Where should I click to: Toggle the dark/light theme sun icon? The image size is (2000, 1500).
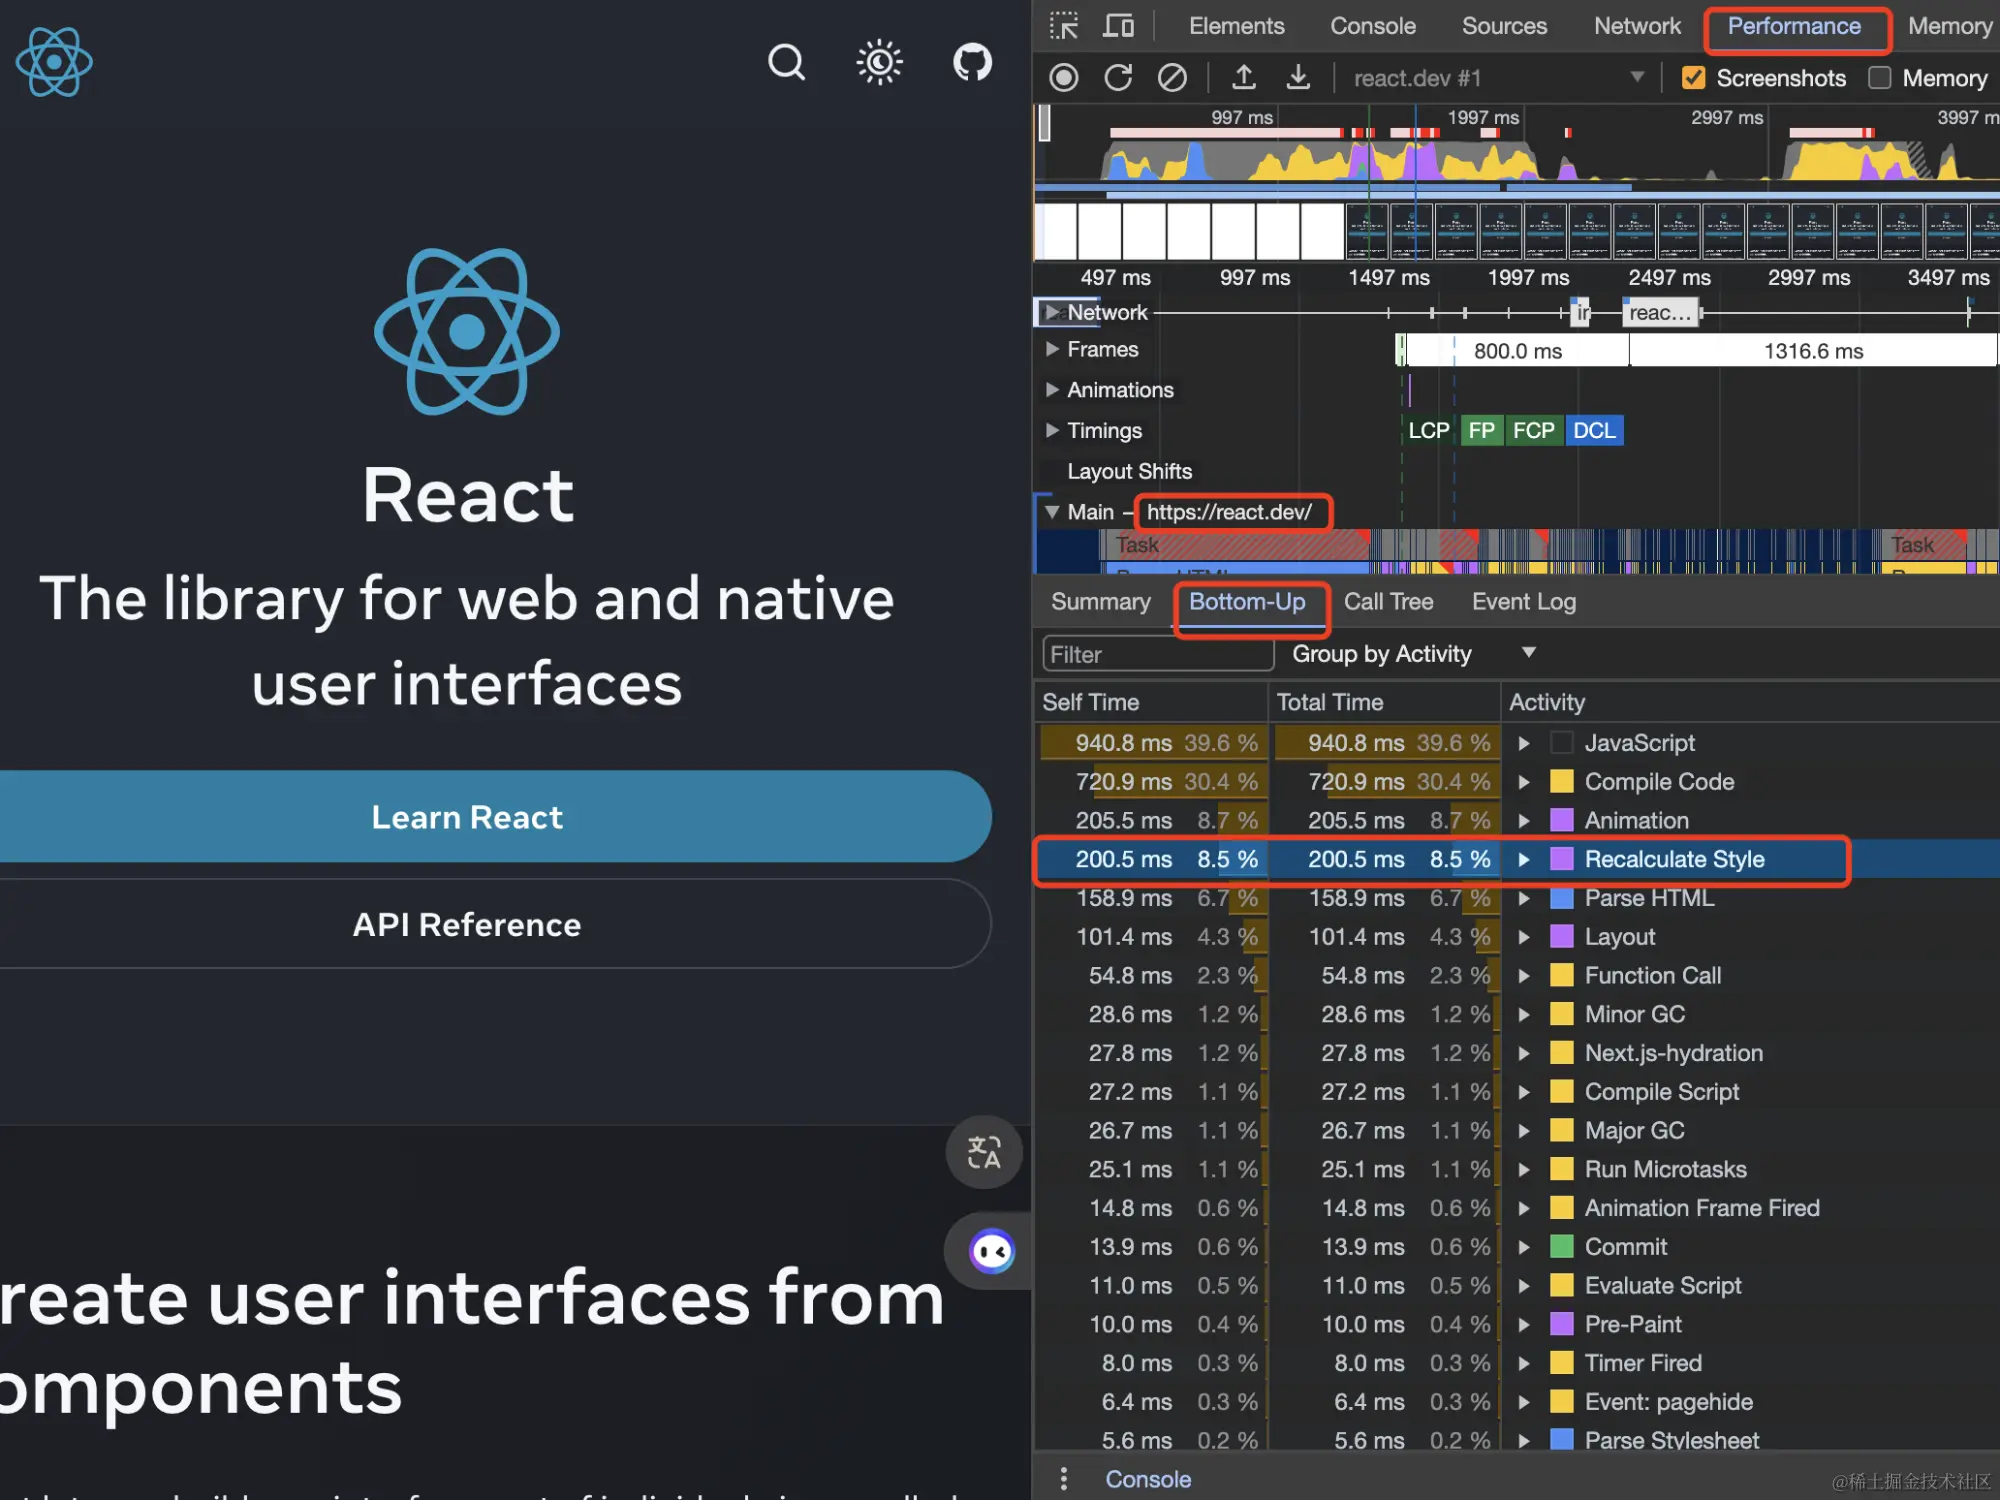[879, 62]
